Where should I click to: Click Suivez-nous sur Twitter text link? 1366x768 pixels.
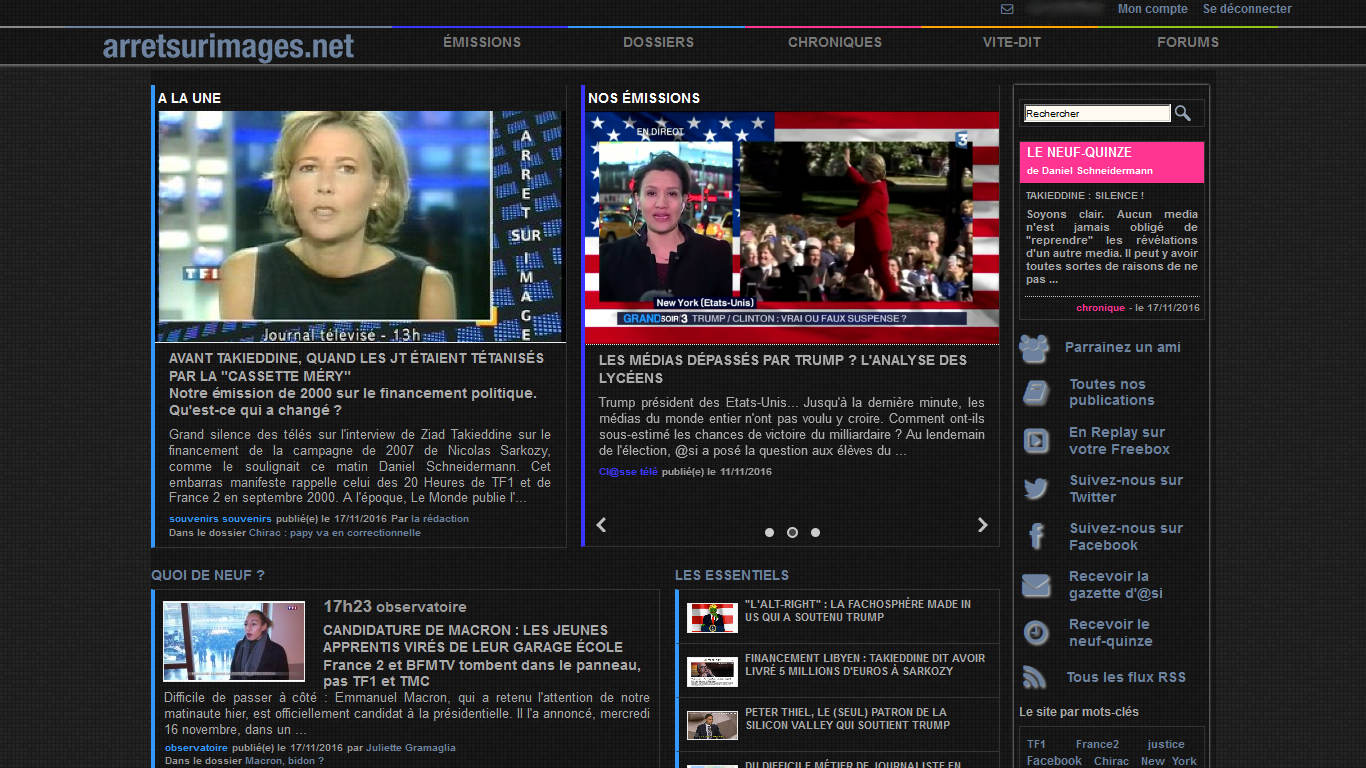[x=1126, y=489]
